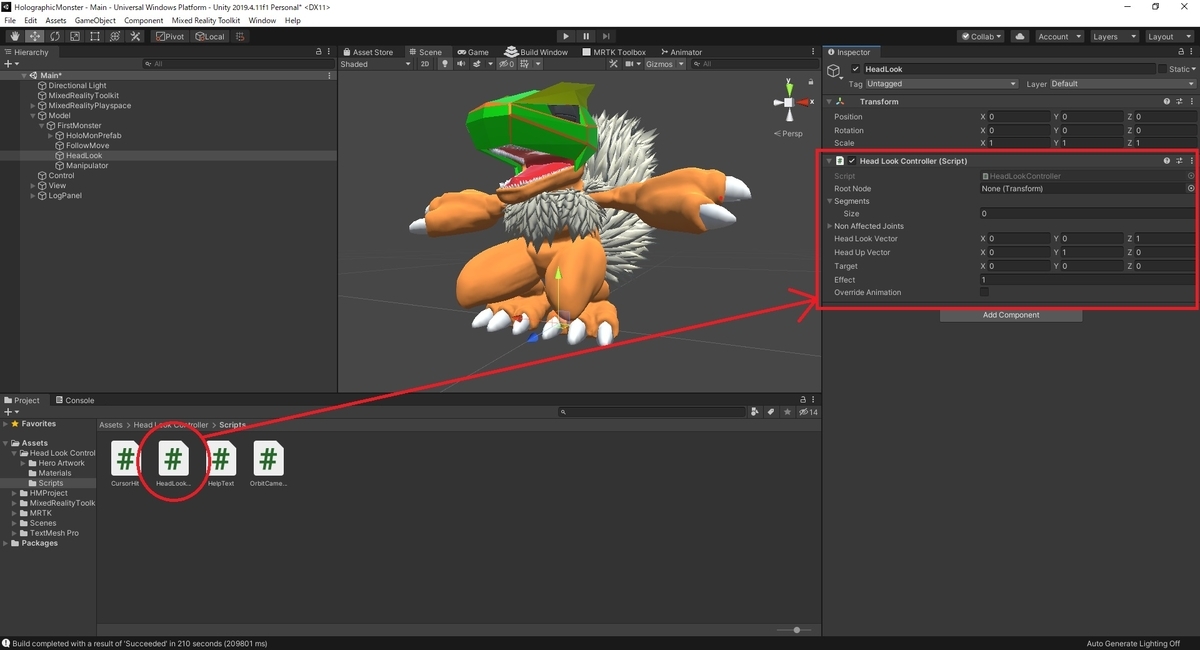Toggle Static checkbox in Inspector

(x=1162, y=69)
